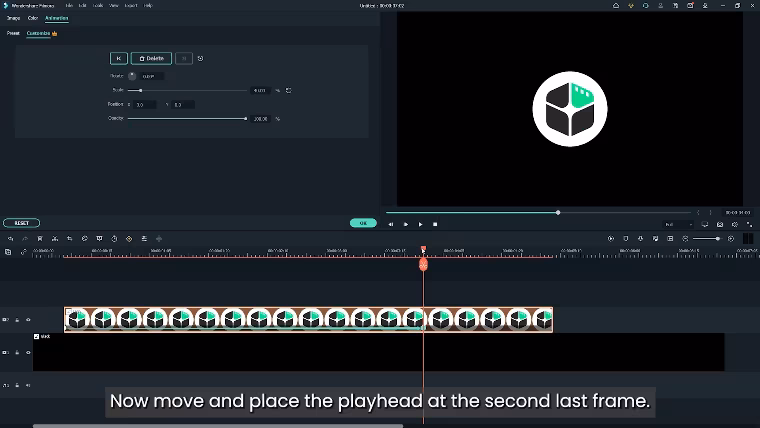Click the Rotate dial knob
Viewport: 760px width, 428px height.
pos(132,76)
